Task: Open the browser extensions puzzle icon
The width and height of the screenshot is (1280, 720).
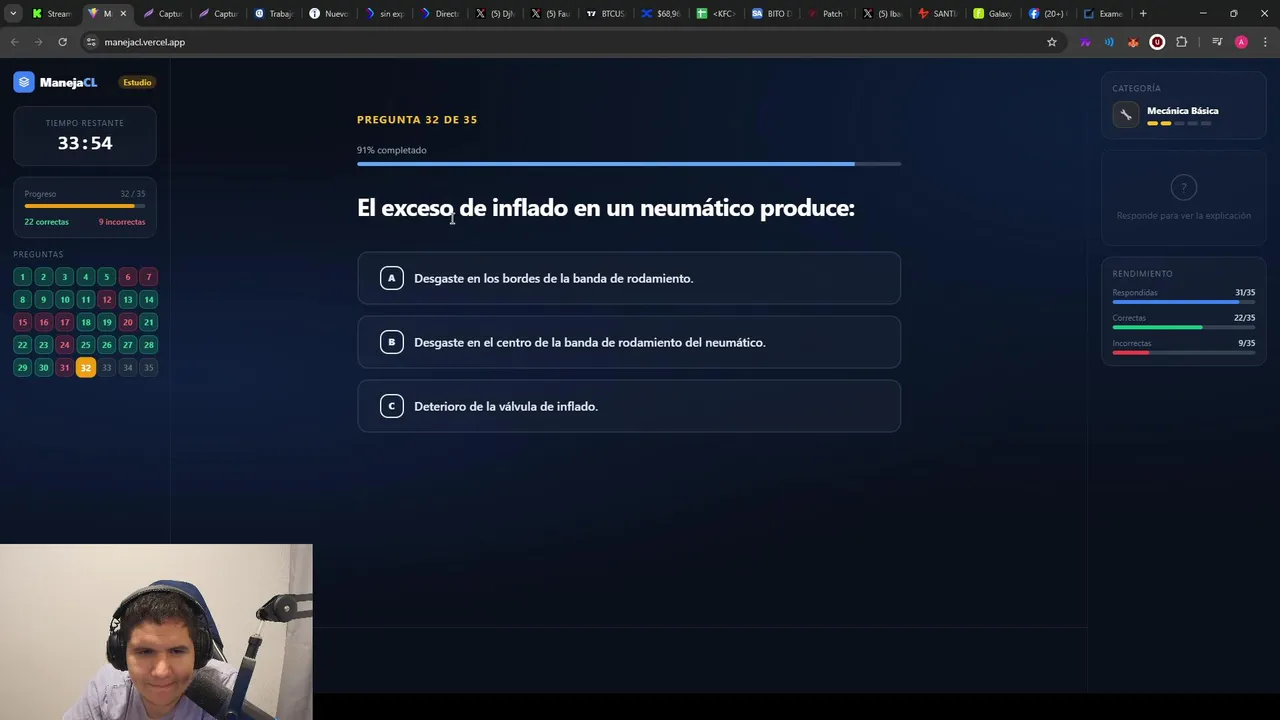Action: click(x=1182, y=42)
